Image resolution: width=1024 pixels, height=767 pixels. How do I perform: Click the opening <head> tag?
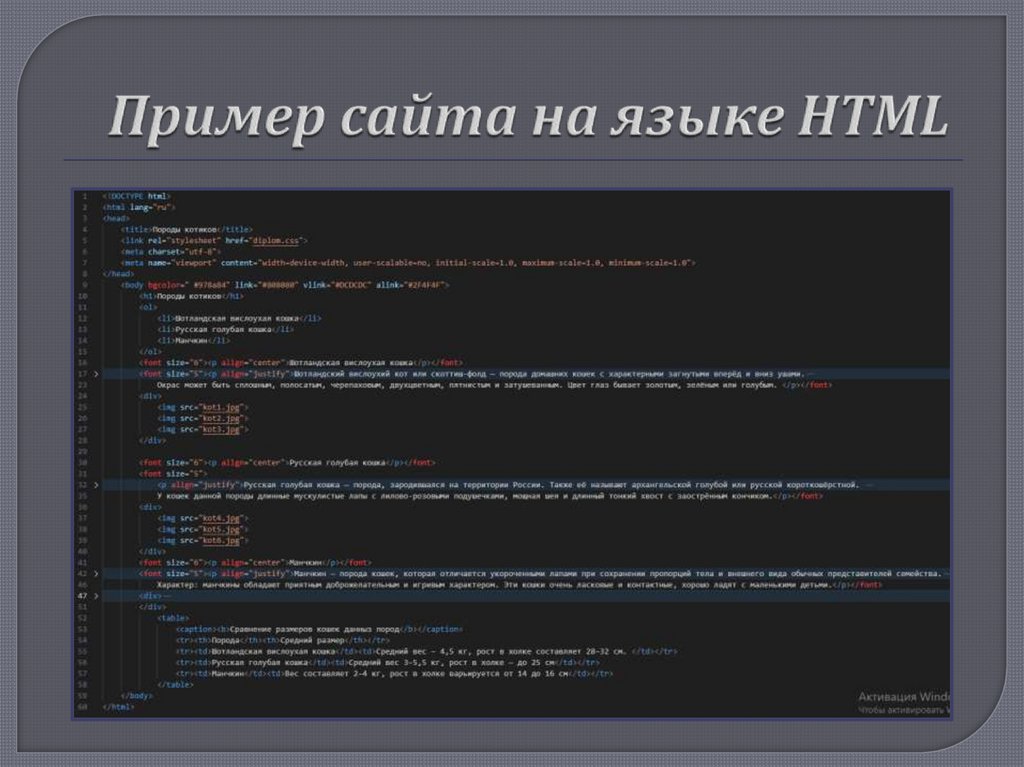point(116,218)
